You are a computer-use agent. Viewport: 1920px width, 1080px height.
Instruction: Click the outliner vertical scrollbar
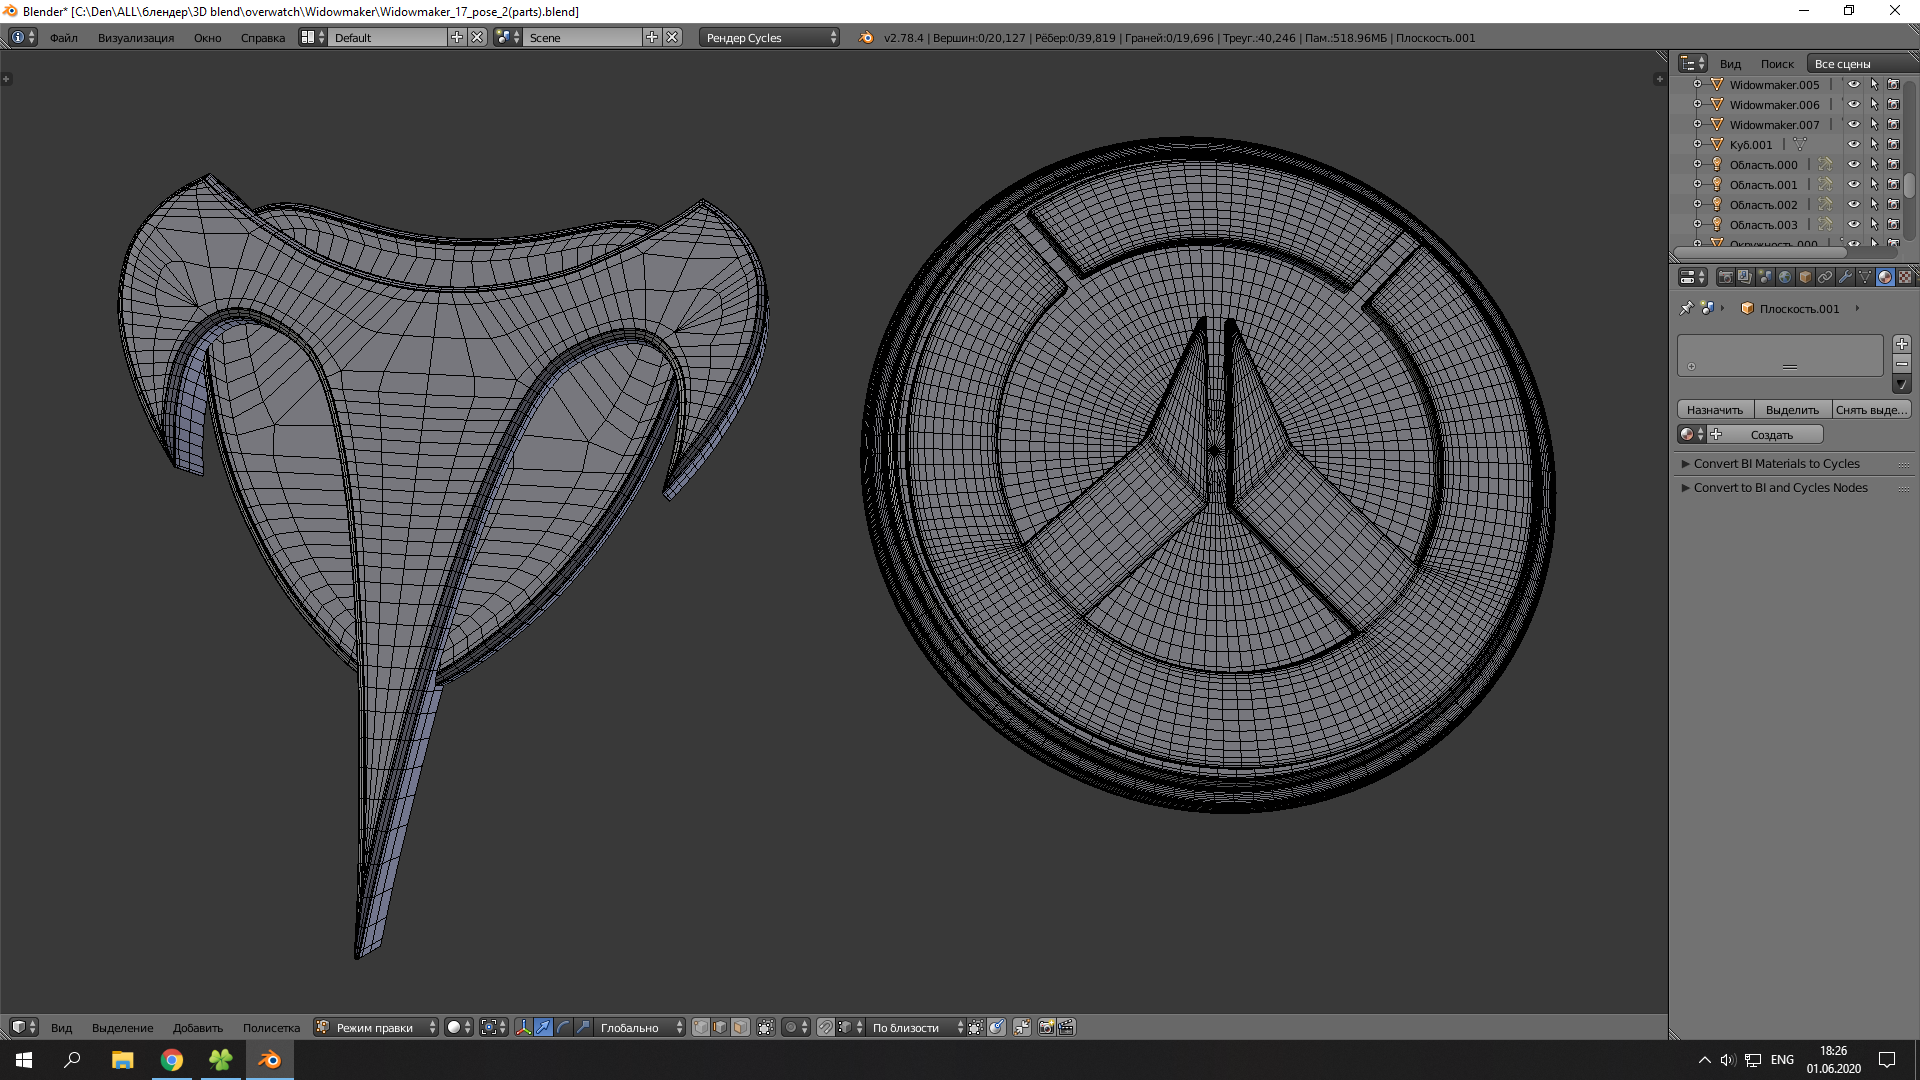coord(1909,185)
